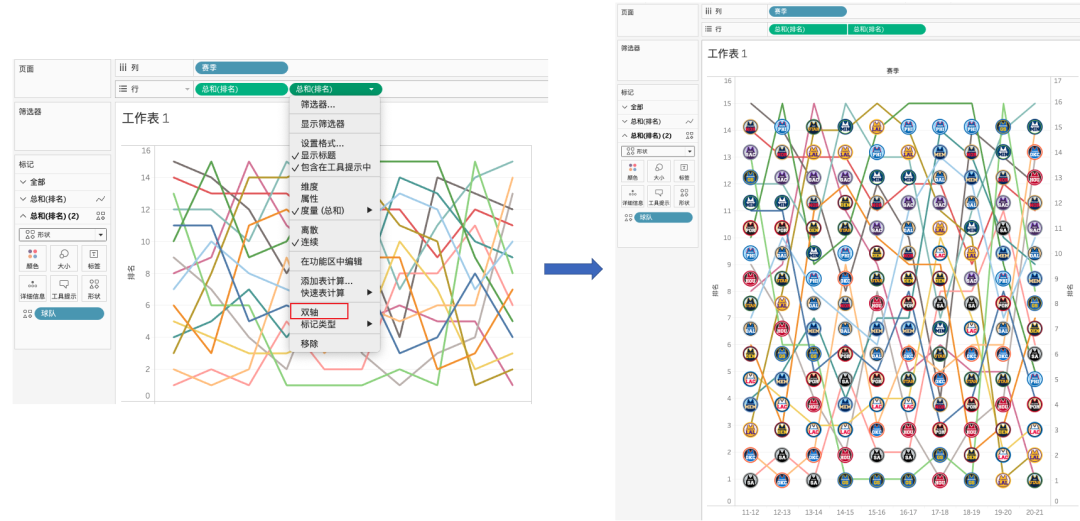Click shape icon beside 球队 pill in right window
1080x521 pixels.
tap(627, 217)
